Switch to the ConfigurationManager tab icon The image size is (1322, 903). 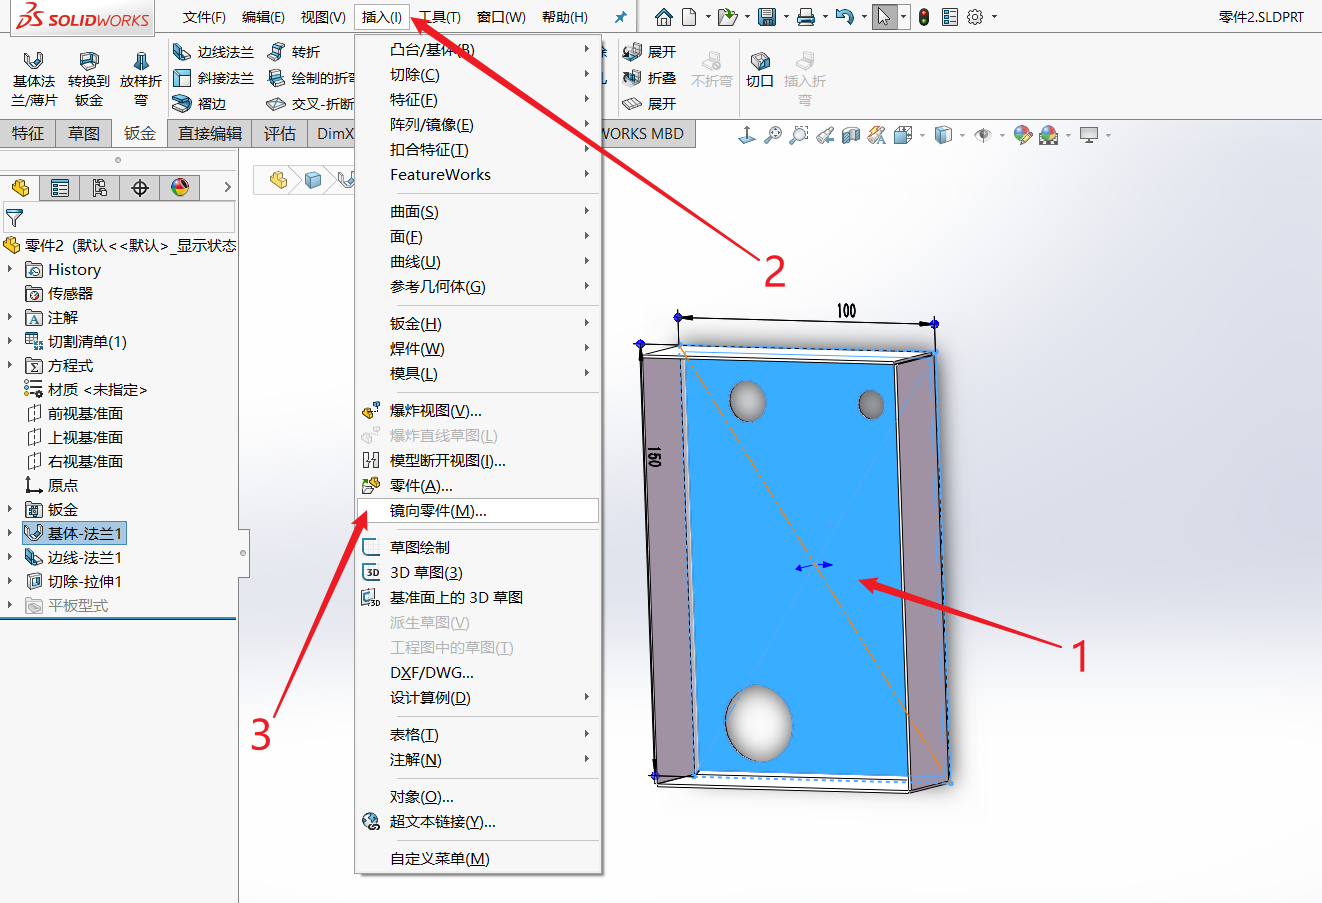point(100,188)
